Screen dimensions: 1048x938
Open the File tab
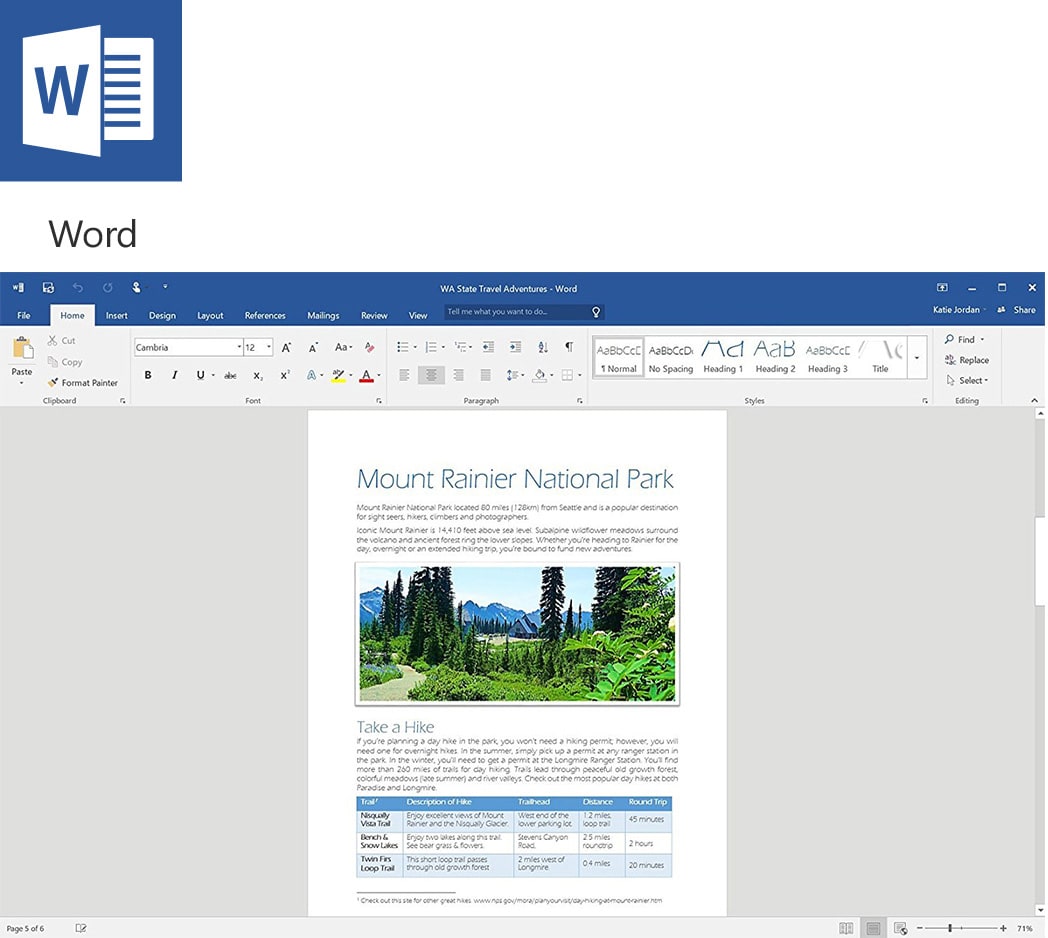[x=23, y=316]
